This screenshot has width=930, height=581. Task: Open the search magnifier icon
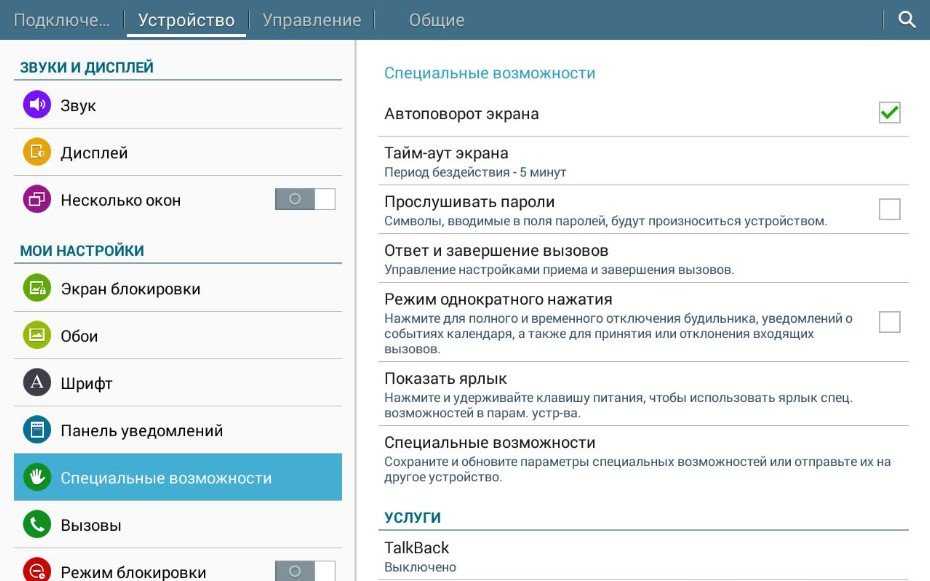pos(906,20)
